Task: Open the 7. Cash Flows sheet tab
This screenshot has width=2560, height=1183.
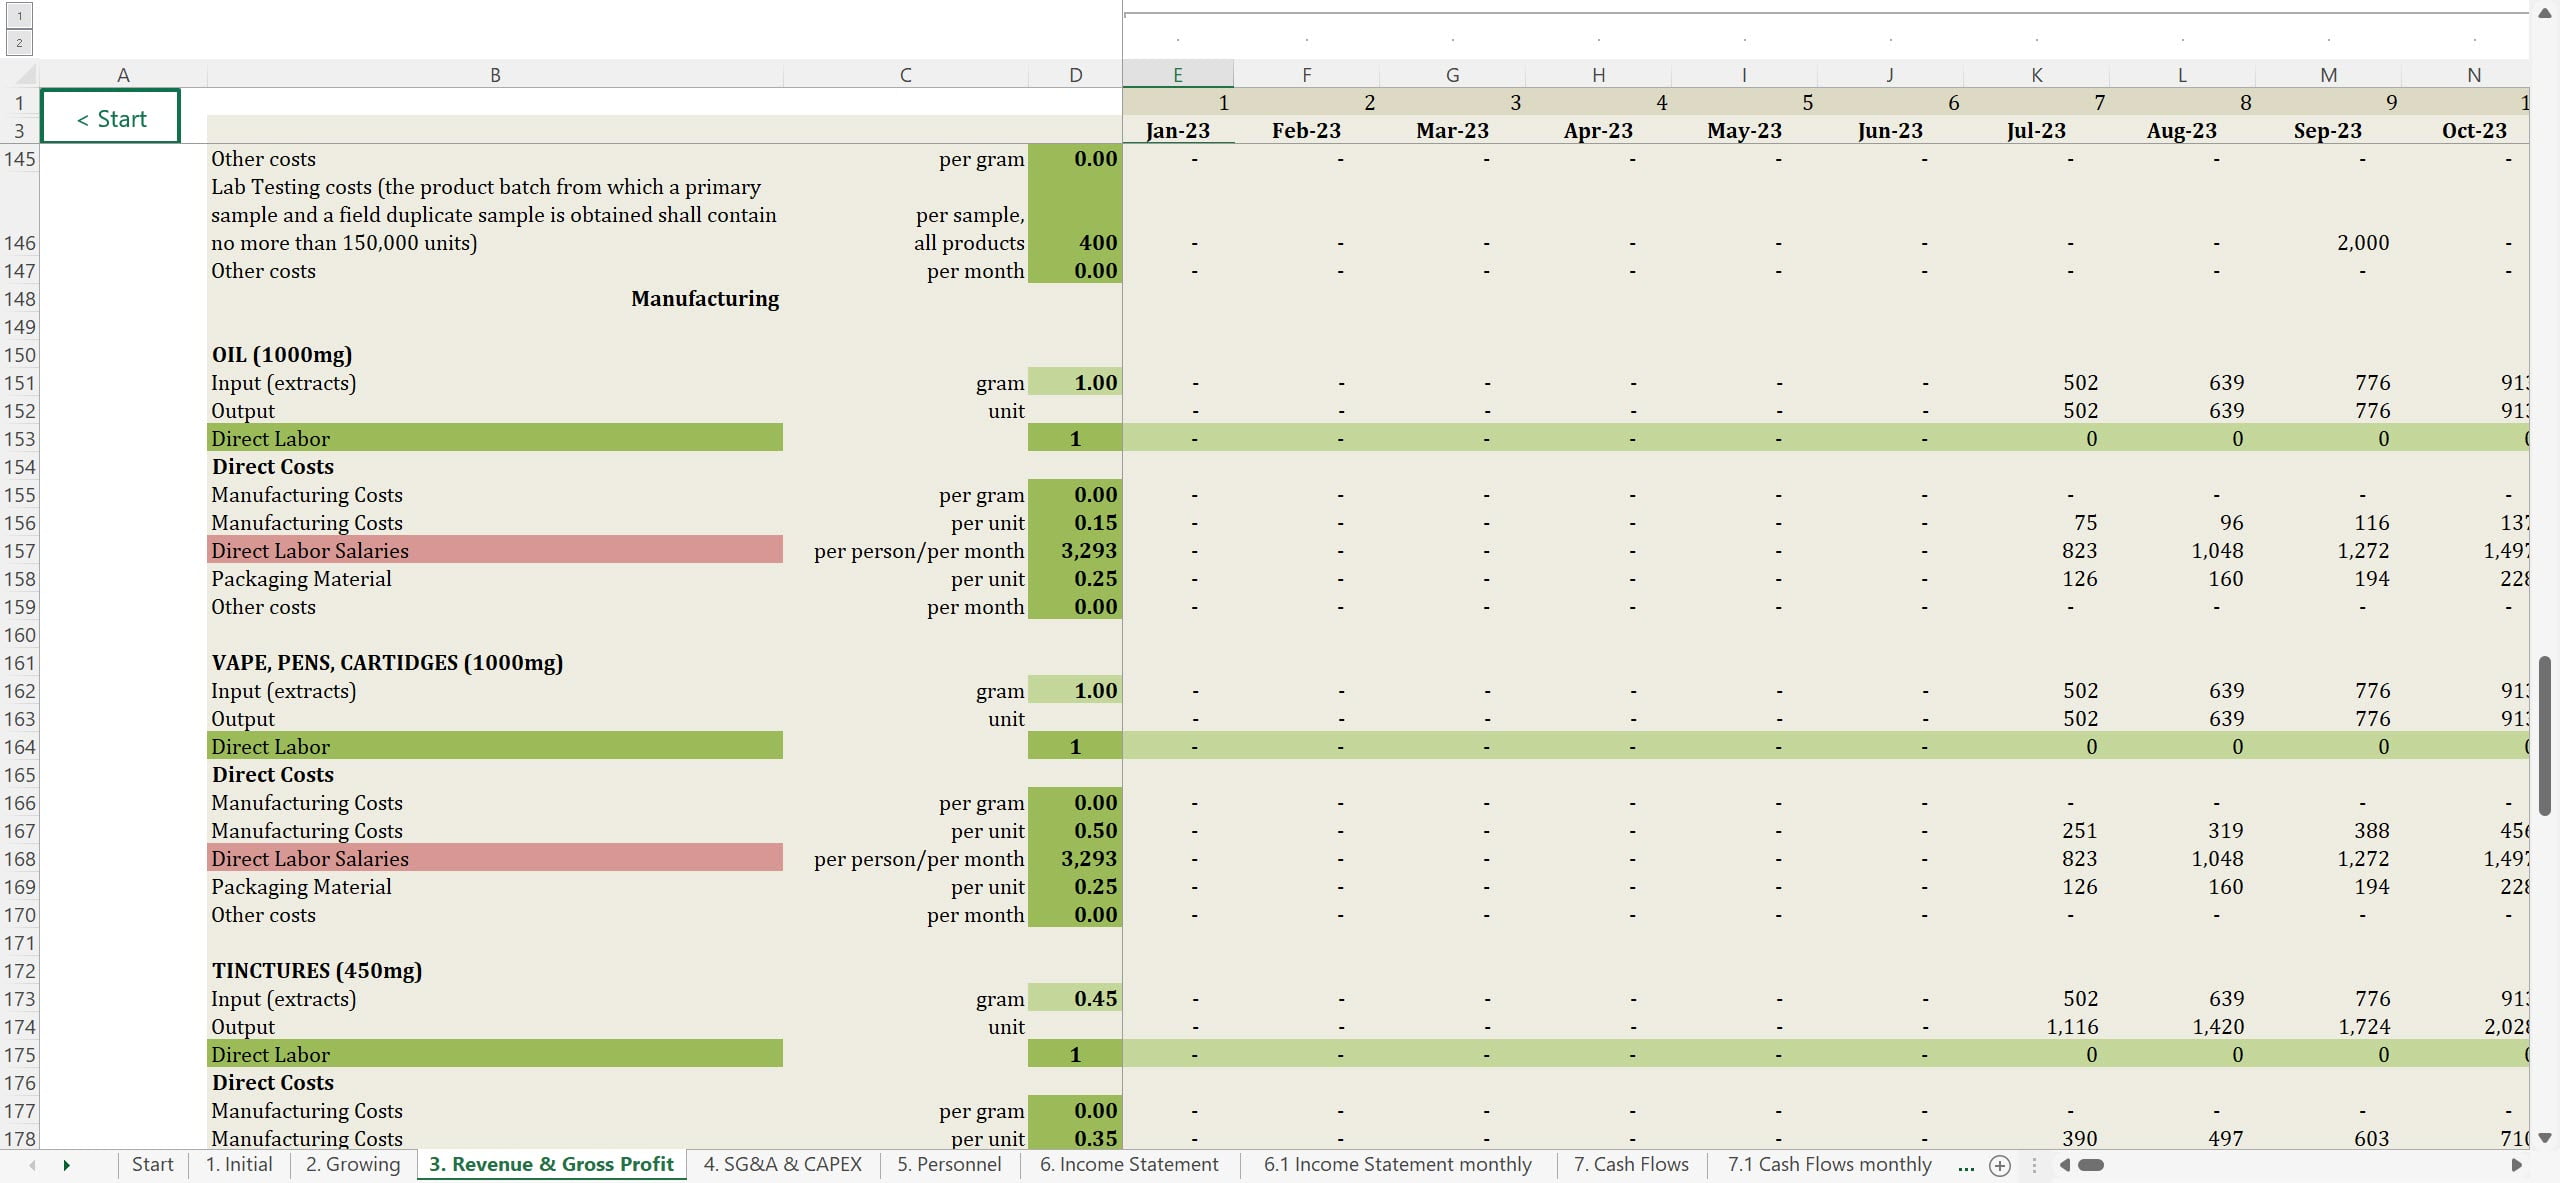Action: tap(1630, 1164)
